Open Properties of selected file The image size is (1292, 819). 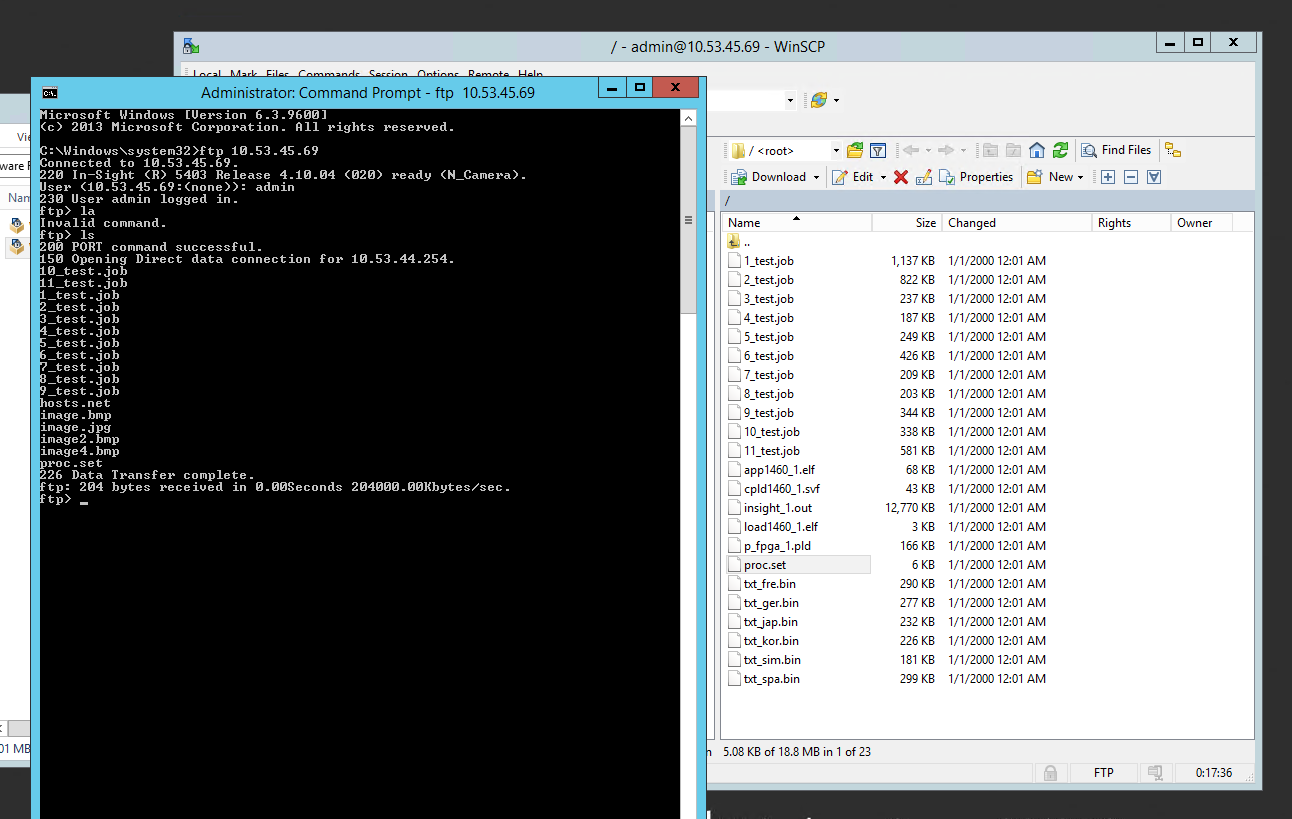(976, 177)
